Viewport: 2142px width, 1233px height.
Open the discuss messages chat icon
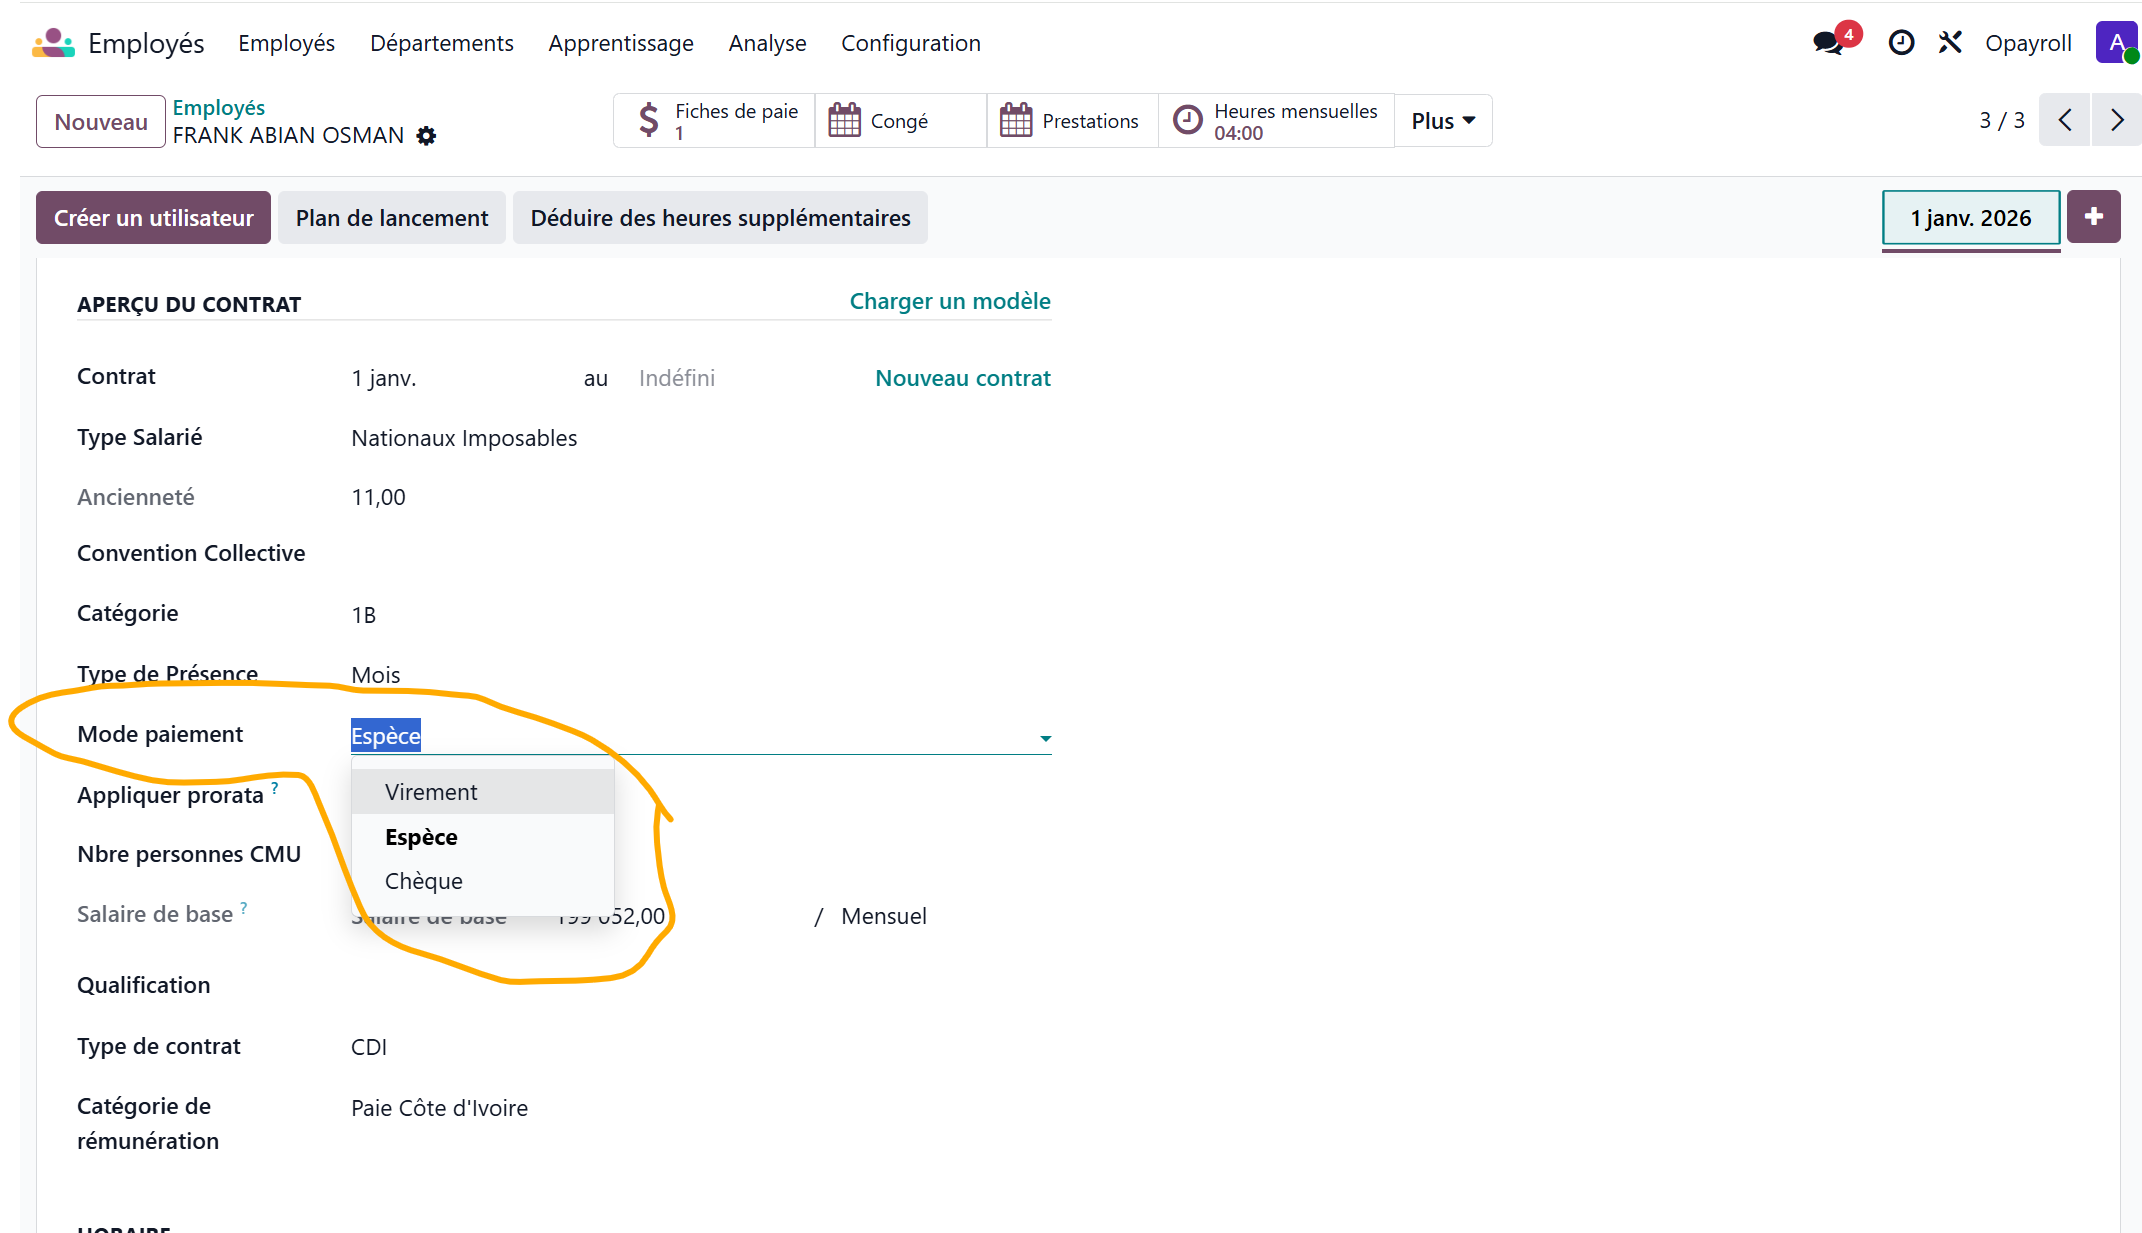tap(1828, 43)
